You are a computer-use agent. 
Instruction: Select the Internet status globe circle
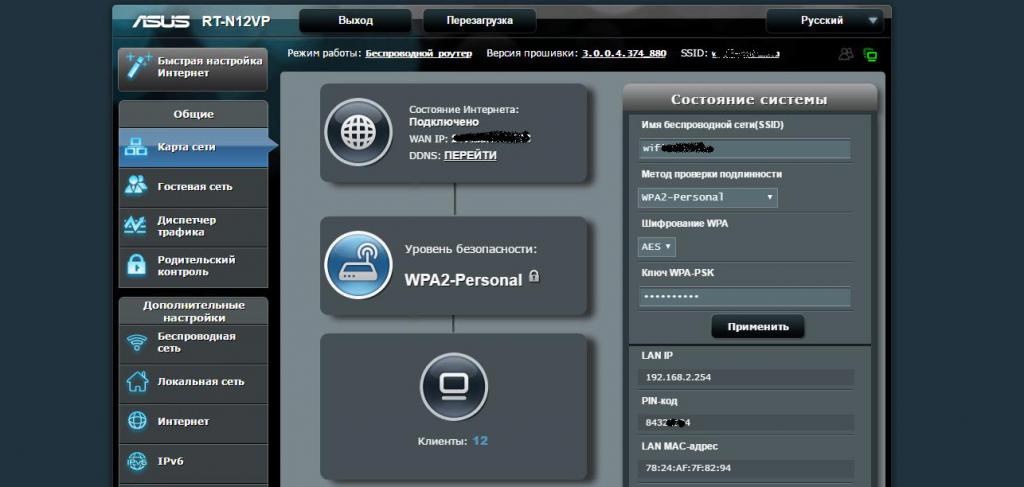[x=359, y=133]
